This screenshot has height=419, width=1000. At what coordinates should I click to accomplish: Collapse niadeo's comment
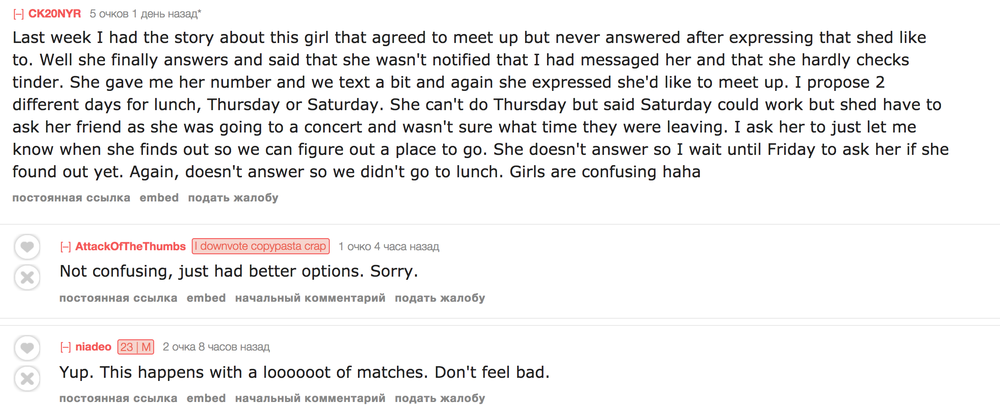pyautogui.click(x=65, y=347)
